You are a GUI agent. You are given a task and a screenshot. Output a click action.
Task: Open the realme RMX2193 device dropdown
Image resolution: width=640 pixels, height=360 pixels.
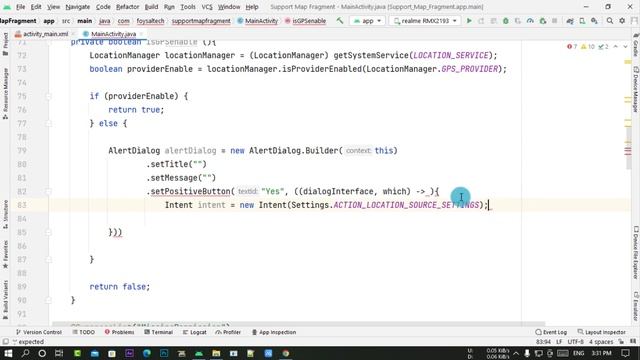pyautogui.click(x=425, y=20)
